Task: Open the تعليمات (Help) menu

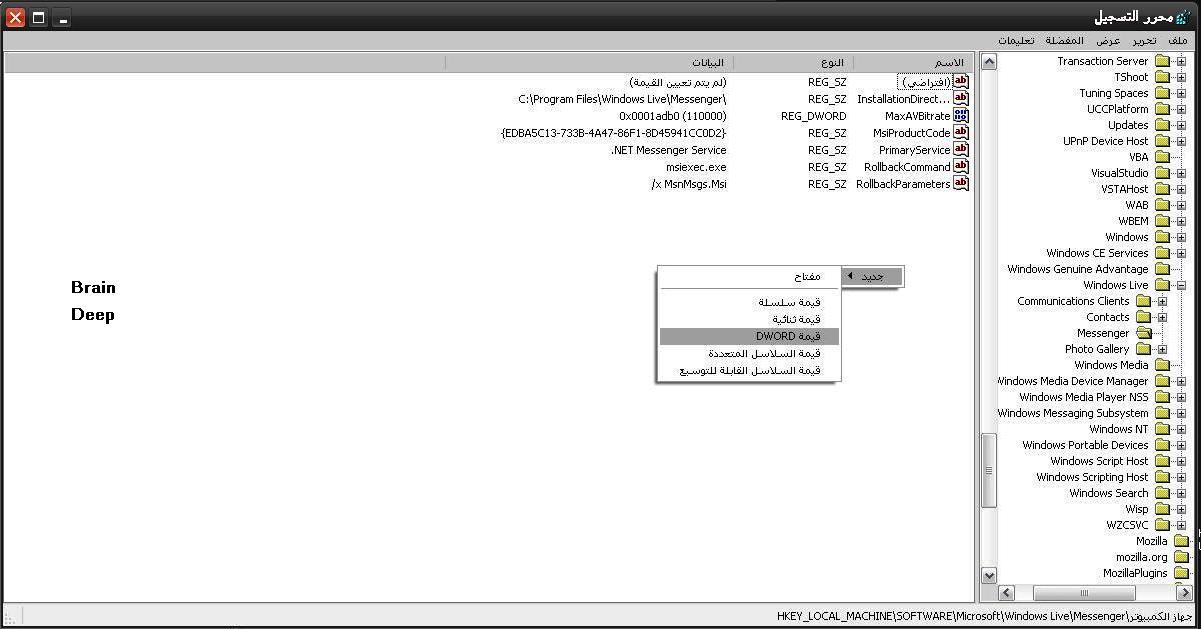Action: tap(1016, 41)
